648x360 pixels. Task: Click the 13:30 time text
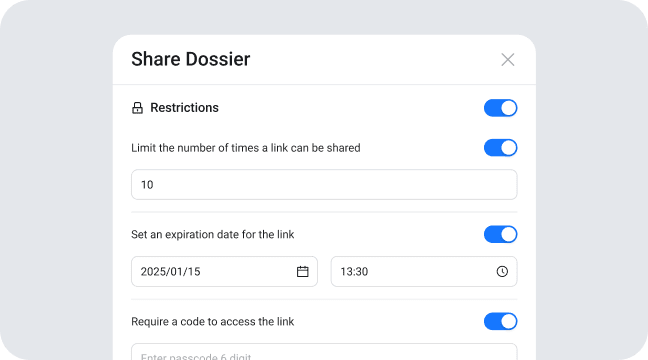(x=354, y=272)
